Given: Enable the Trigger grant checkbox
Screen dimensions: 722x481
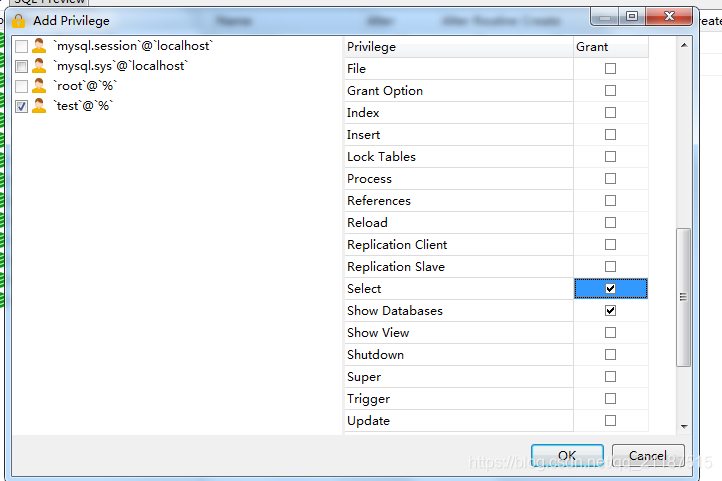Looking at the screenshot, I should tap(610, 399).
